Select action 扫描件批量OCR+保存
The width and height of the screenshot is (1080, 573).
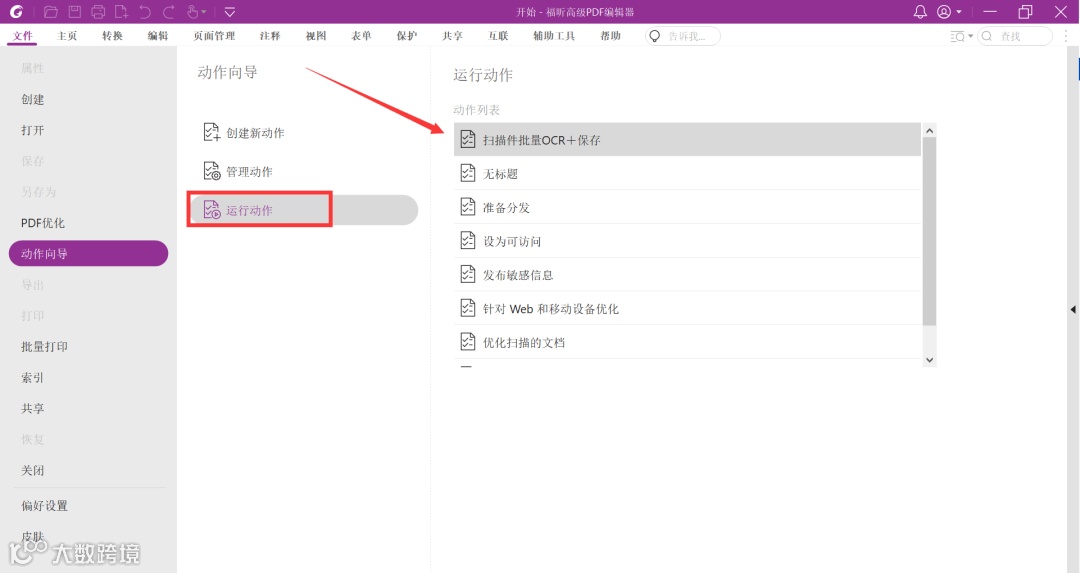(687, 140)
